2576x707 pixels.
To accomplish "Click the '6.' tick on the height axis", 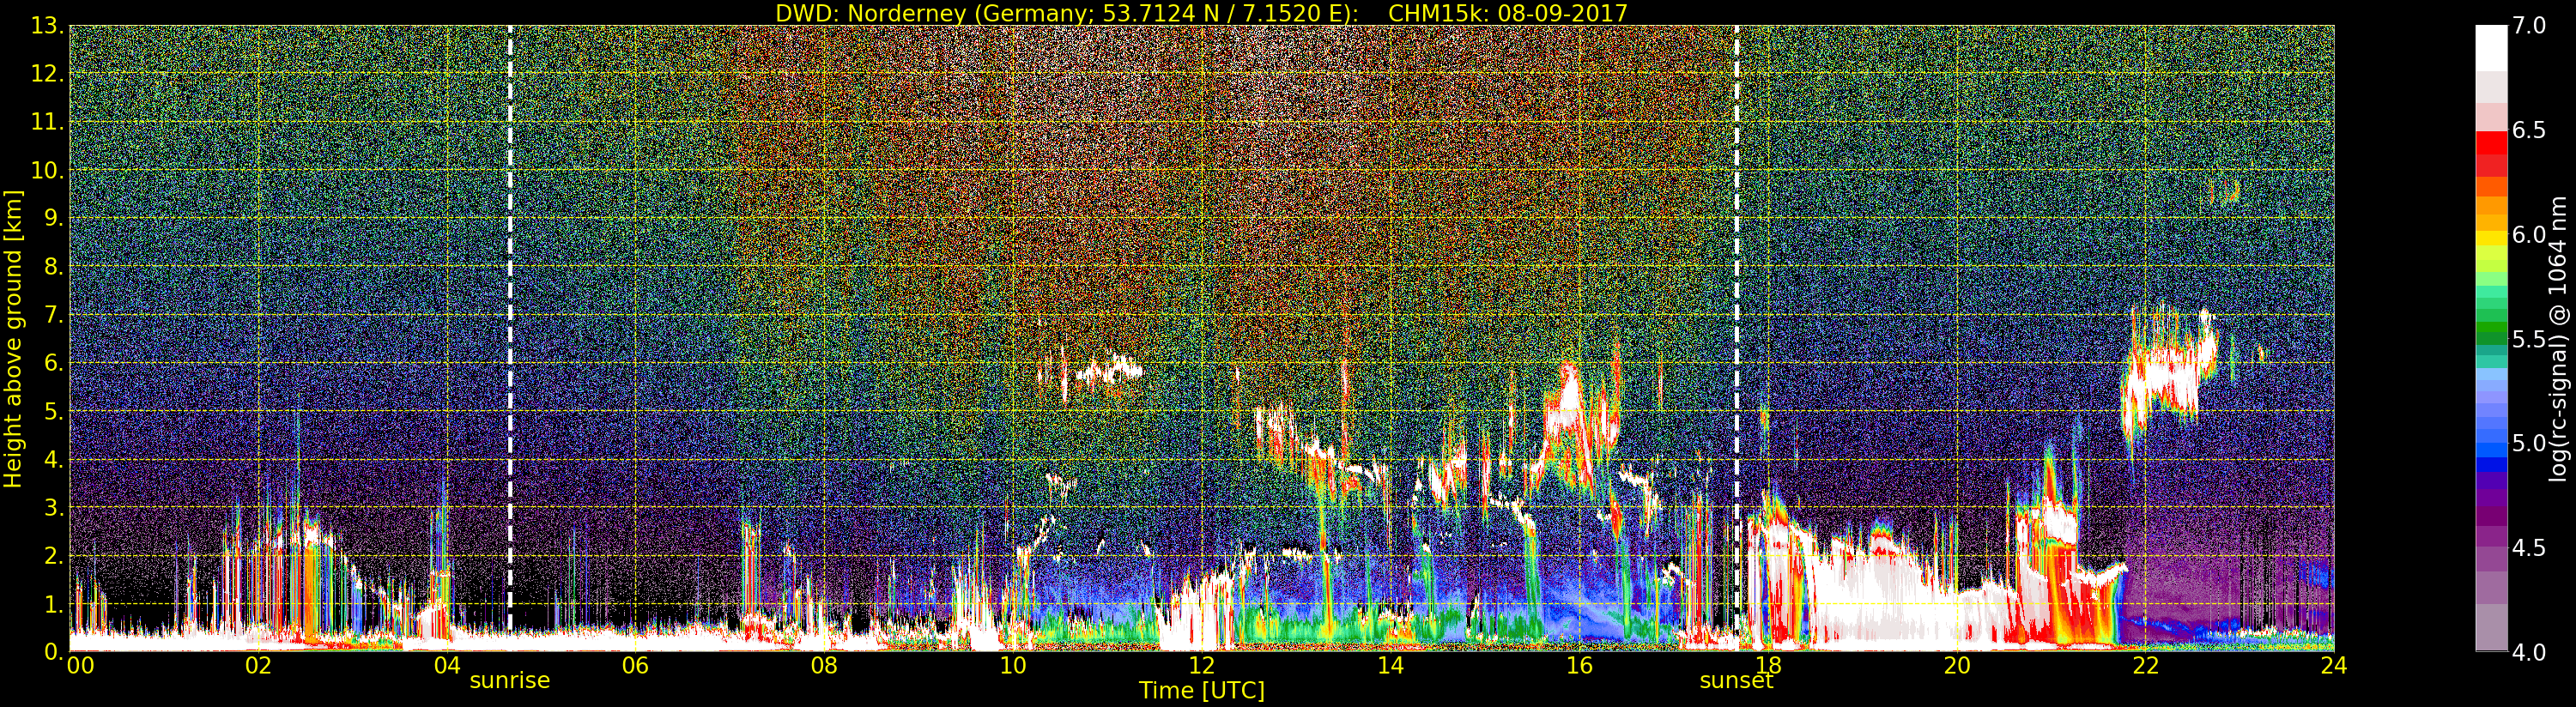I will [x=54, y=363].
